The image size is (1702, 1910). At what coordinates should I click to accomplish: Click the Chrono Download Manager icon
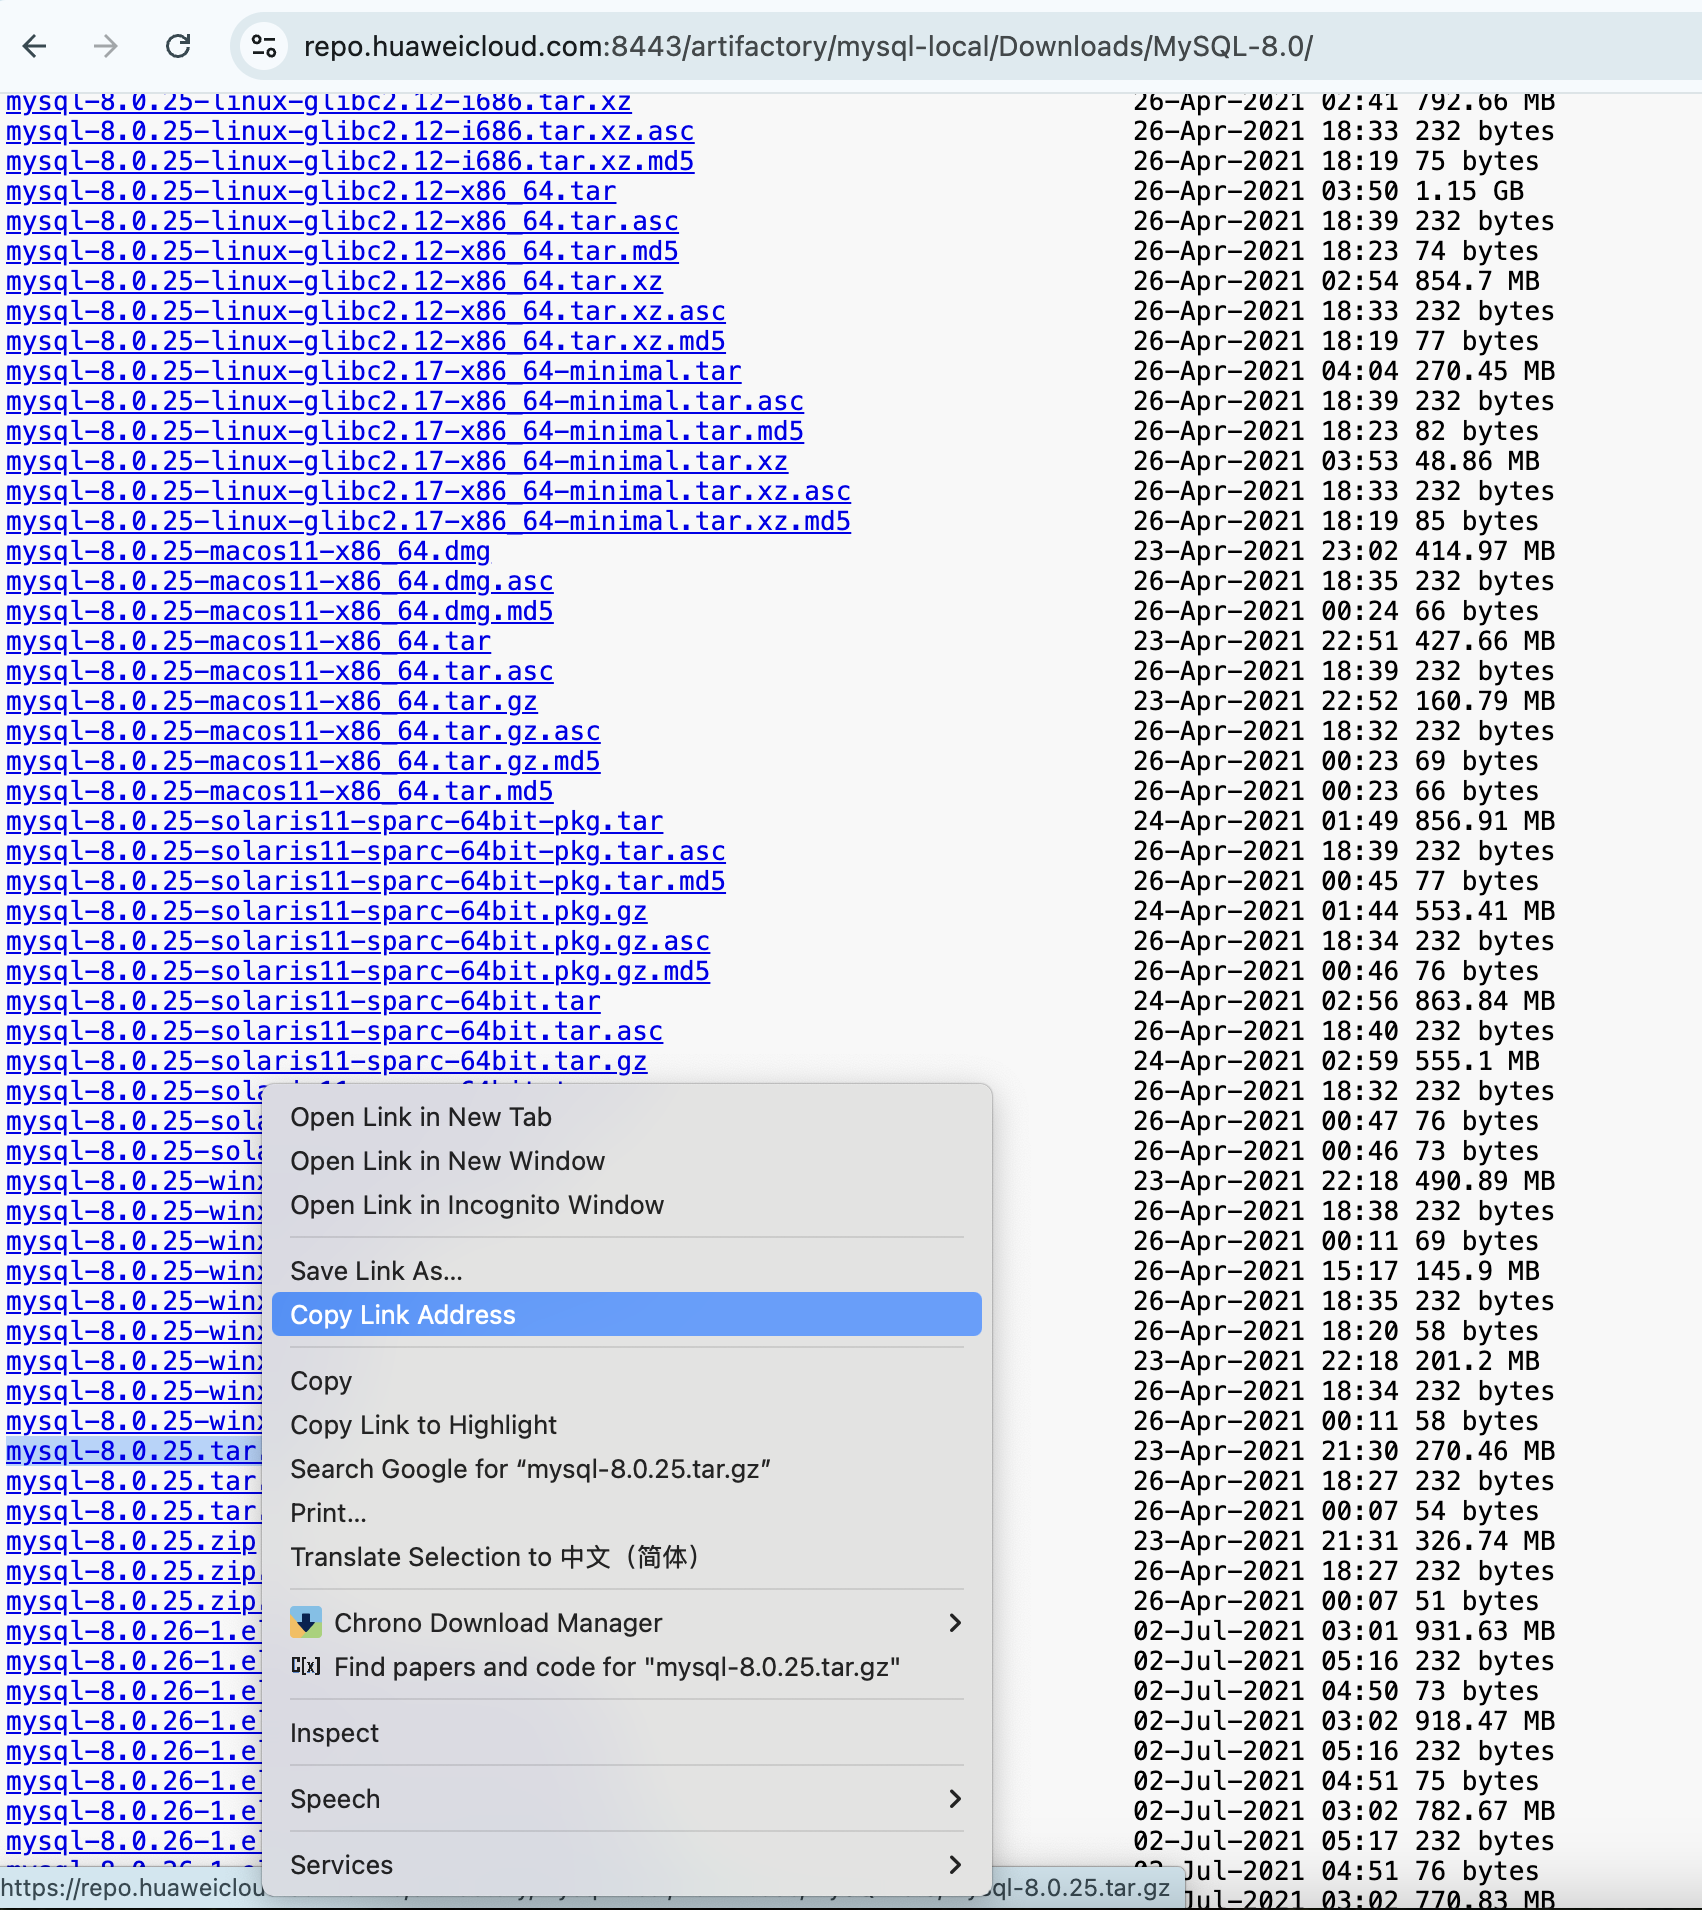coord(306,1622)
